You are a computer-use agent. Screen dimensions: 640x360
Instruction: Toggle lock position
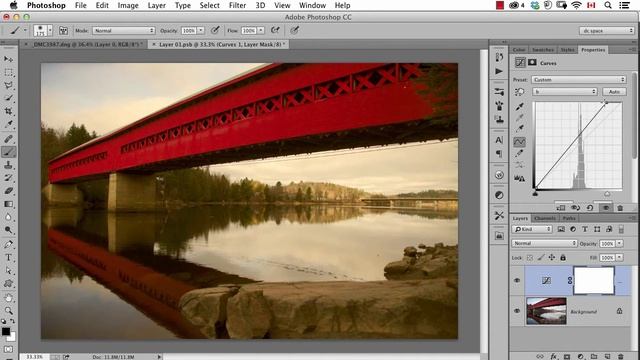coord(552,258)
